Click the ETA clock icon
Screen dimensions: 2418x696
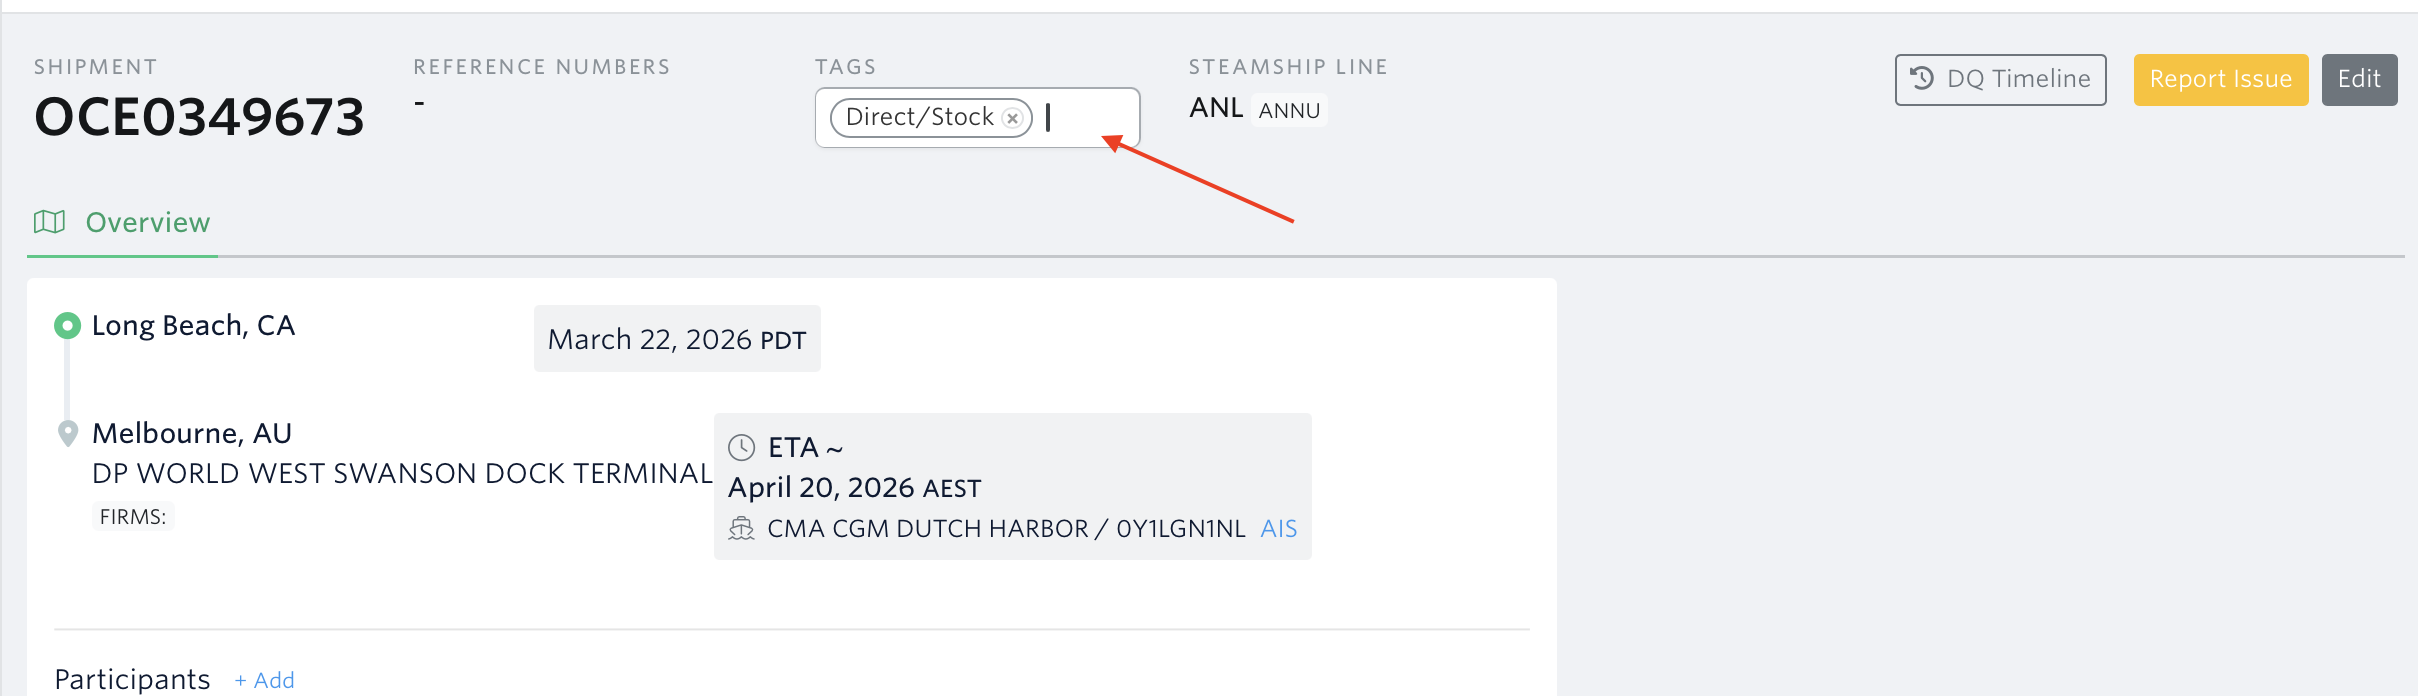741,447
